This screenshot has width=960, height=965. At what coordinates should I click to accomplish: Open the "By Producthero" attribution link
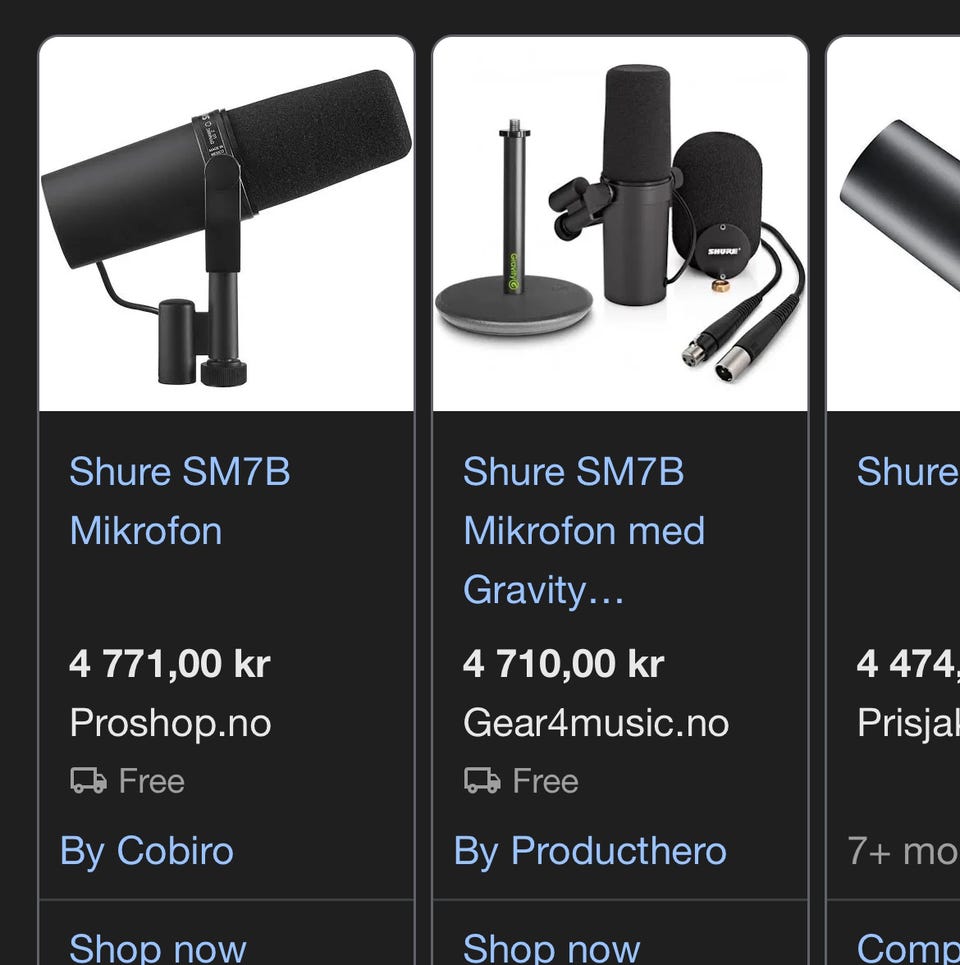coord(590,851)
